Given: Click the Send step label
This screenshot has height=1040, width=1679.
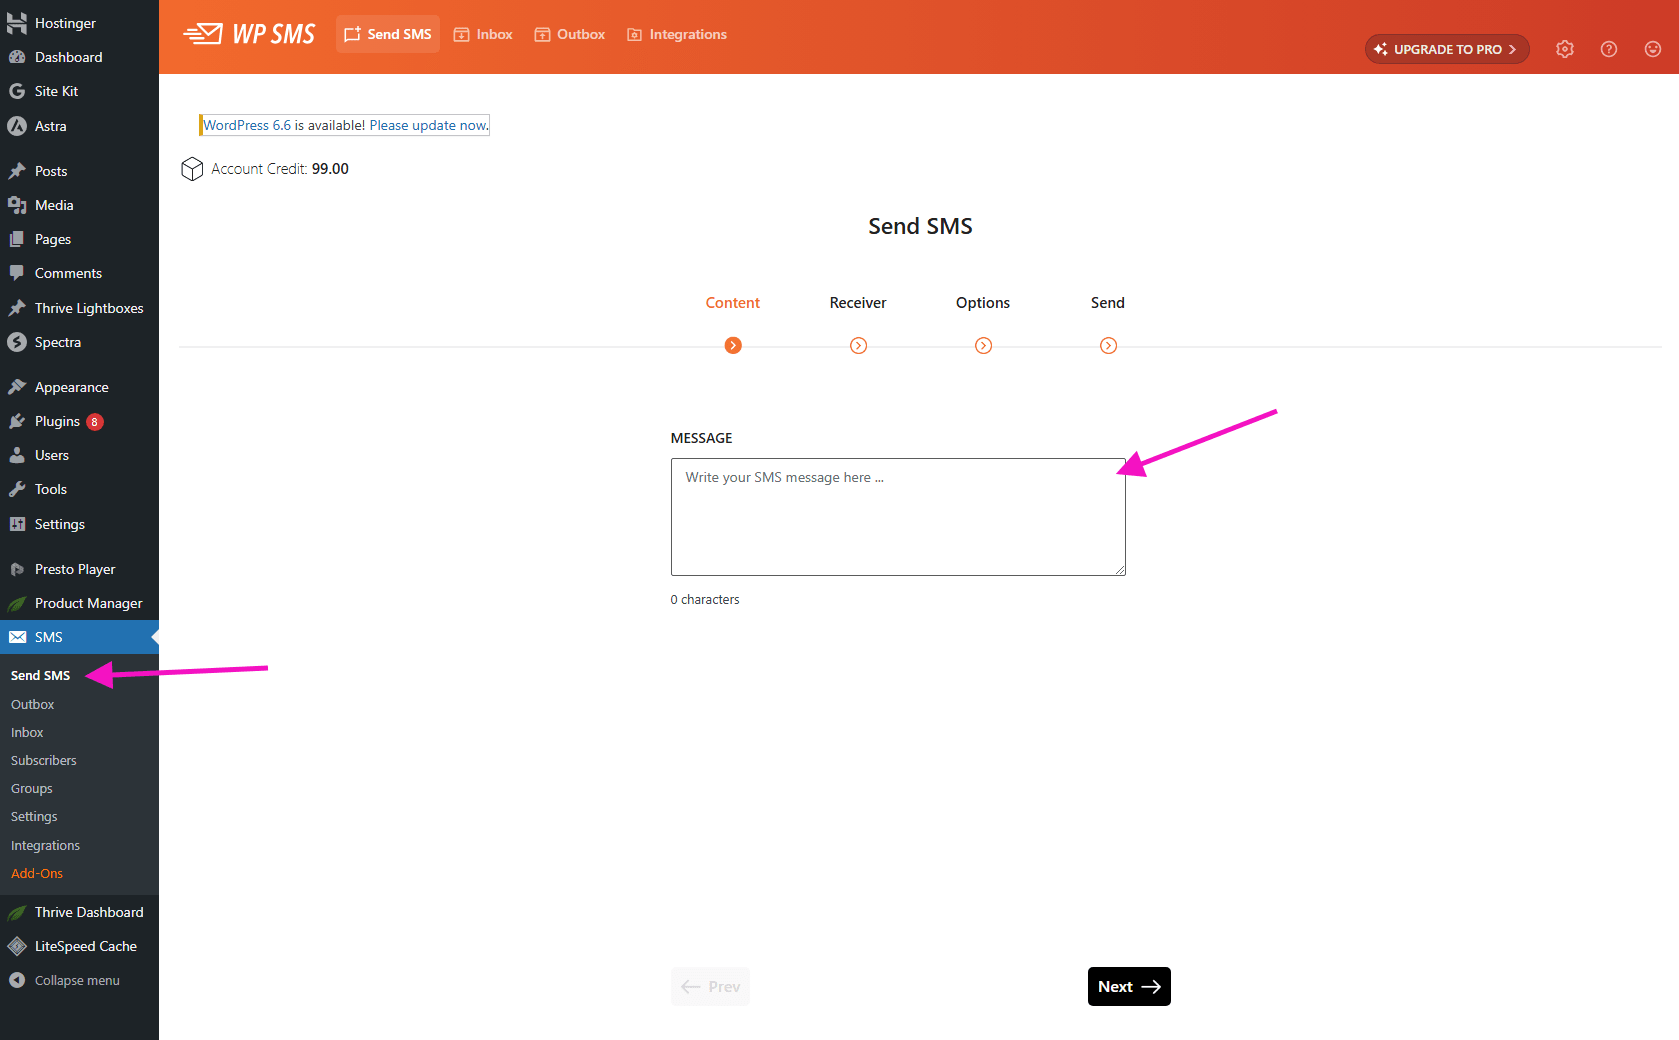Looking at the screenshot, I should point(1108,303).
